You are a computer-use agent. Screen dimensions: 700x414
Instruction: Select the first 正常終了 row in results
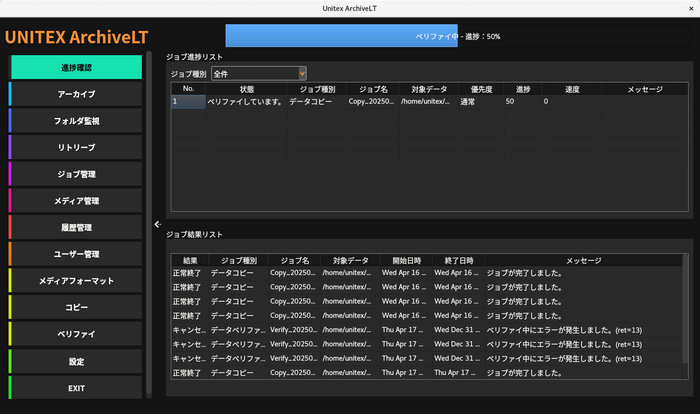coord(427,273)
